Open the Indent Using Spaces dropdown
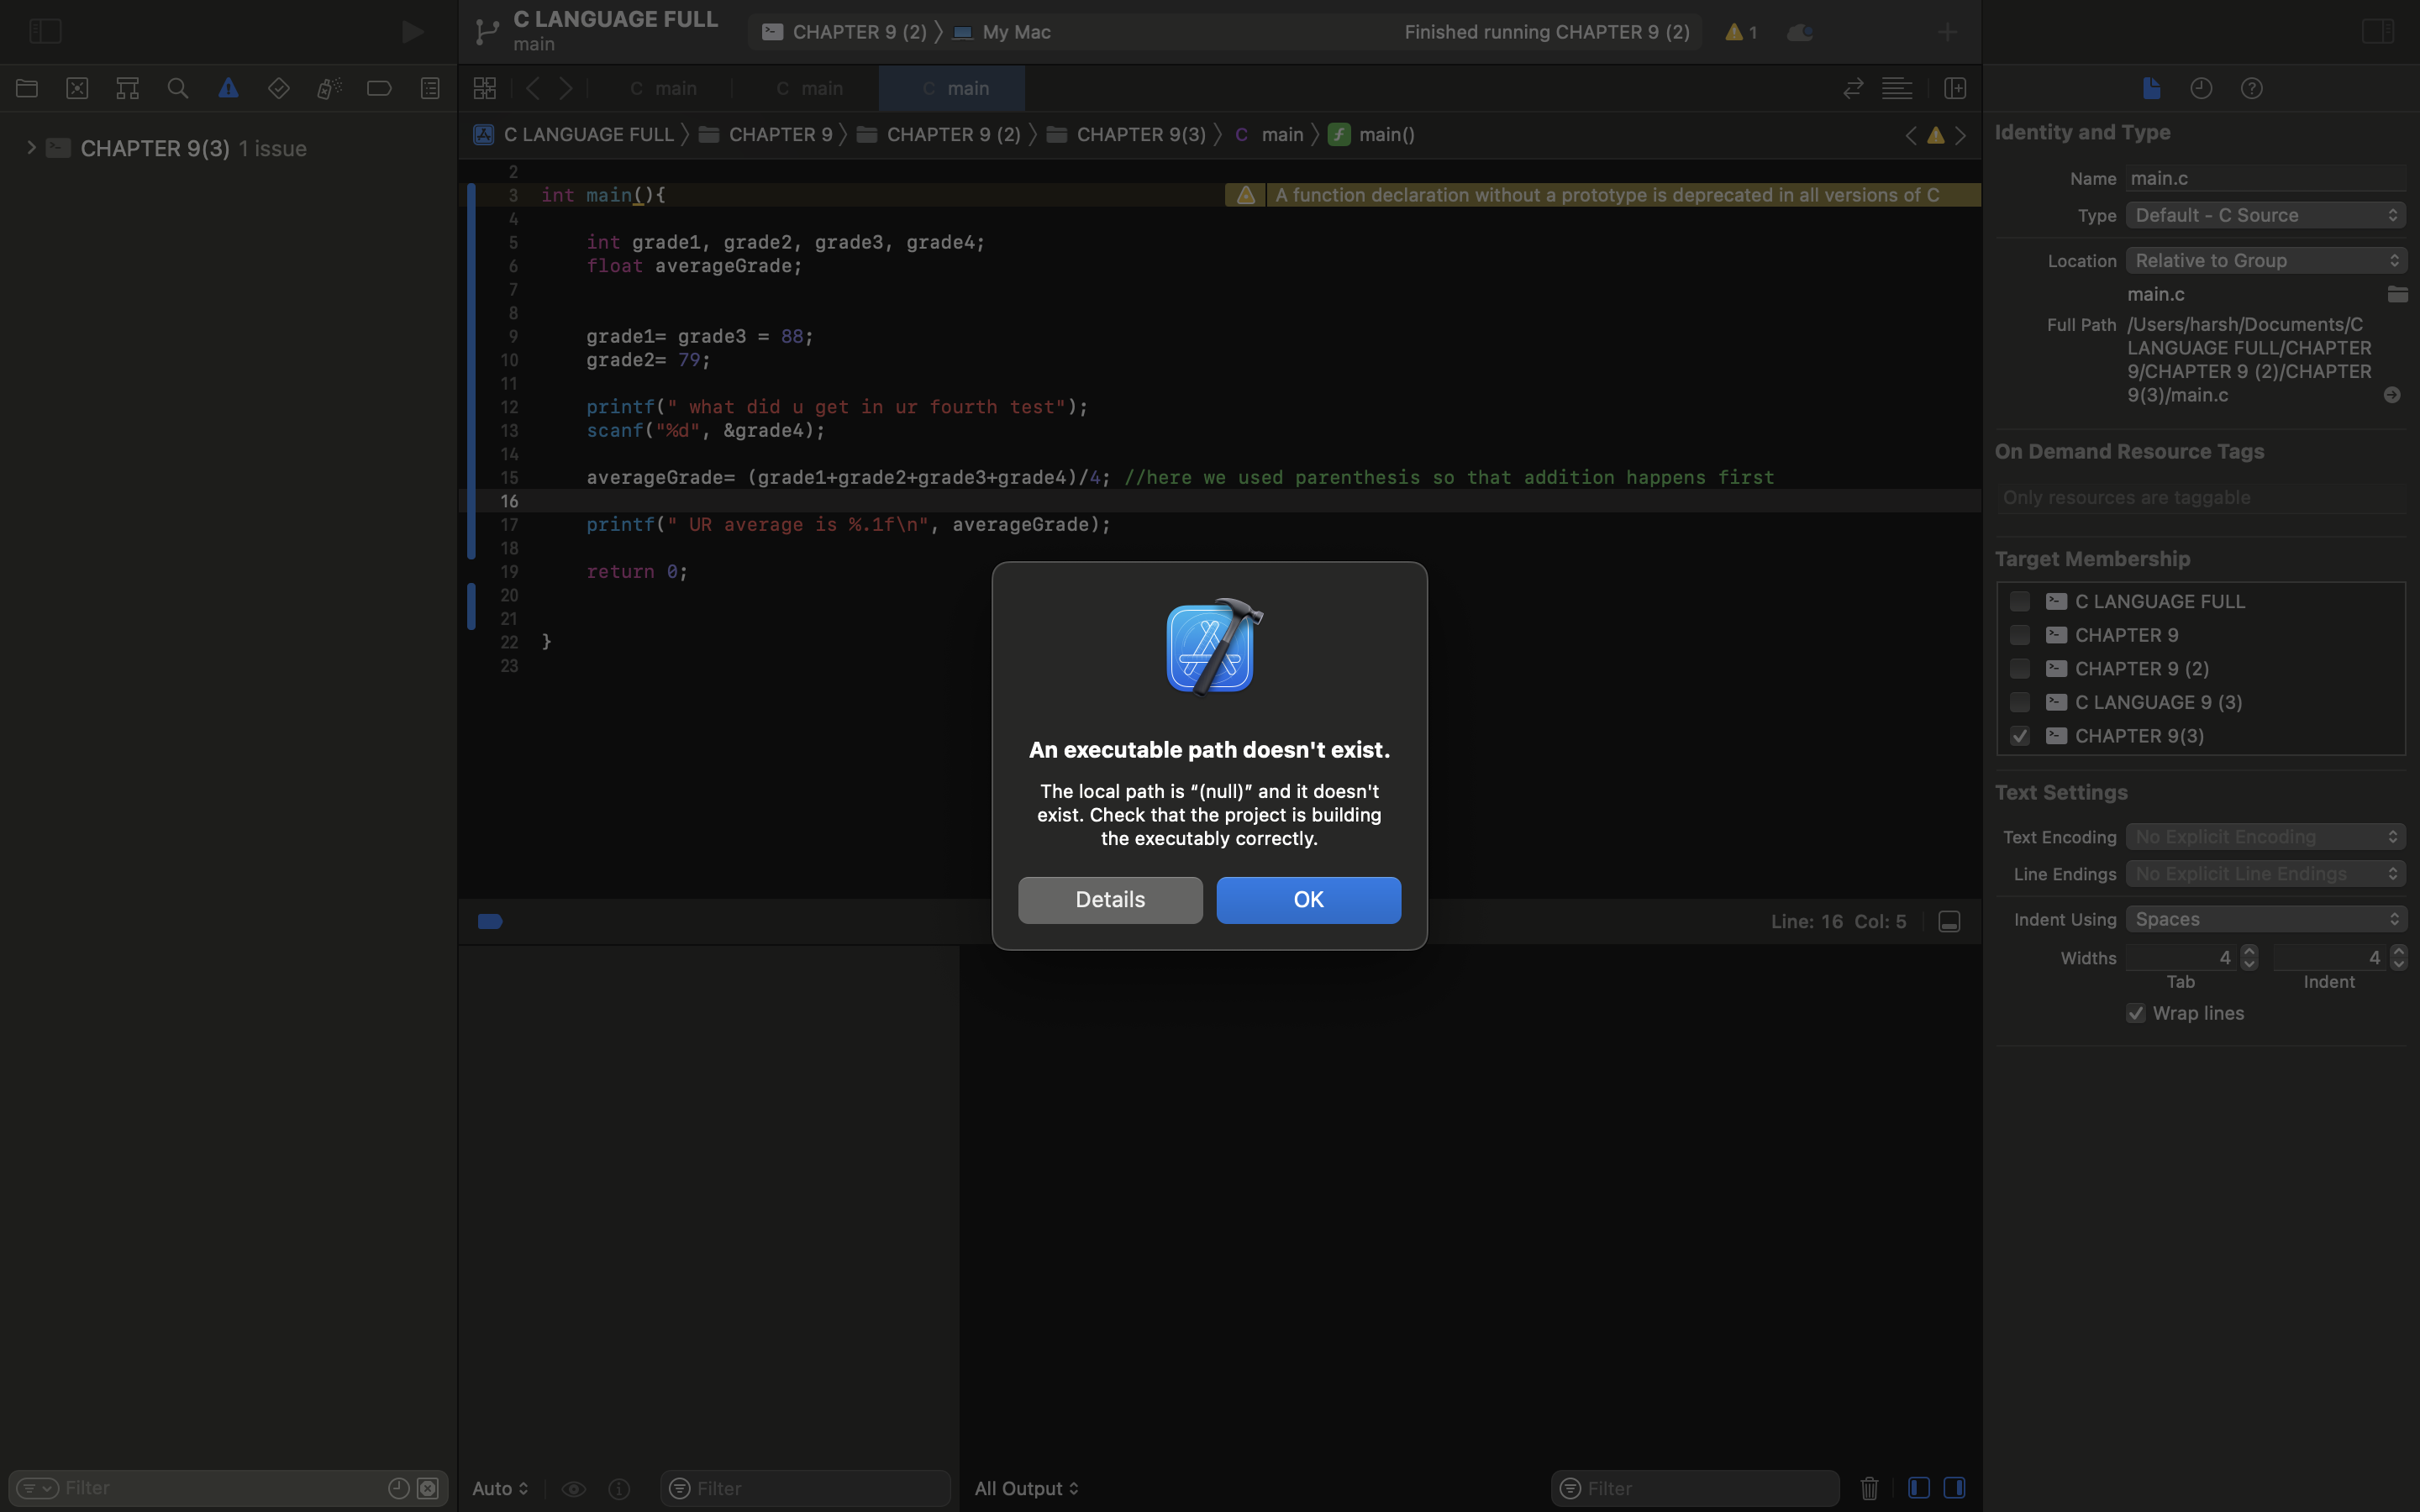 click(2265, 919)
